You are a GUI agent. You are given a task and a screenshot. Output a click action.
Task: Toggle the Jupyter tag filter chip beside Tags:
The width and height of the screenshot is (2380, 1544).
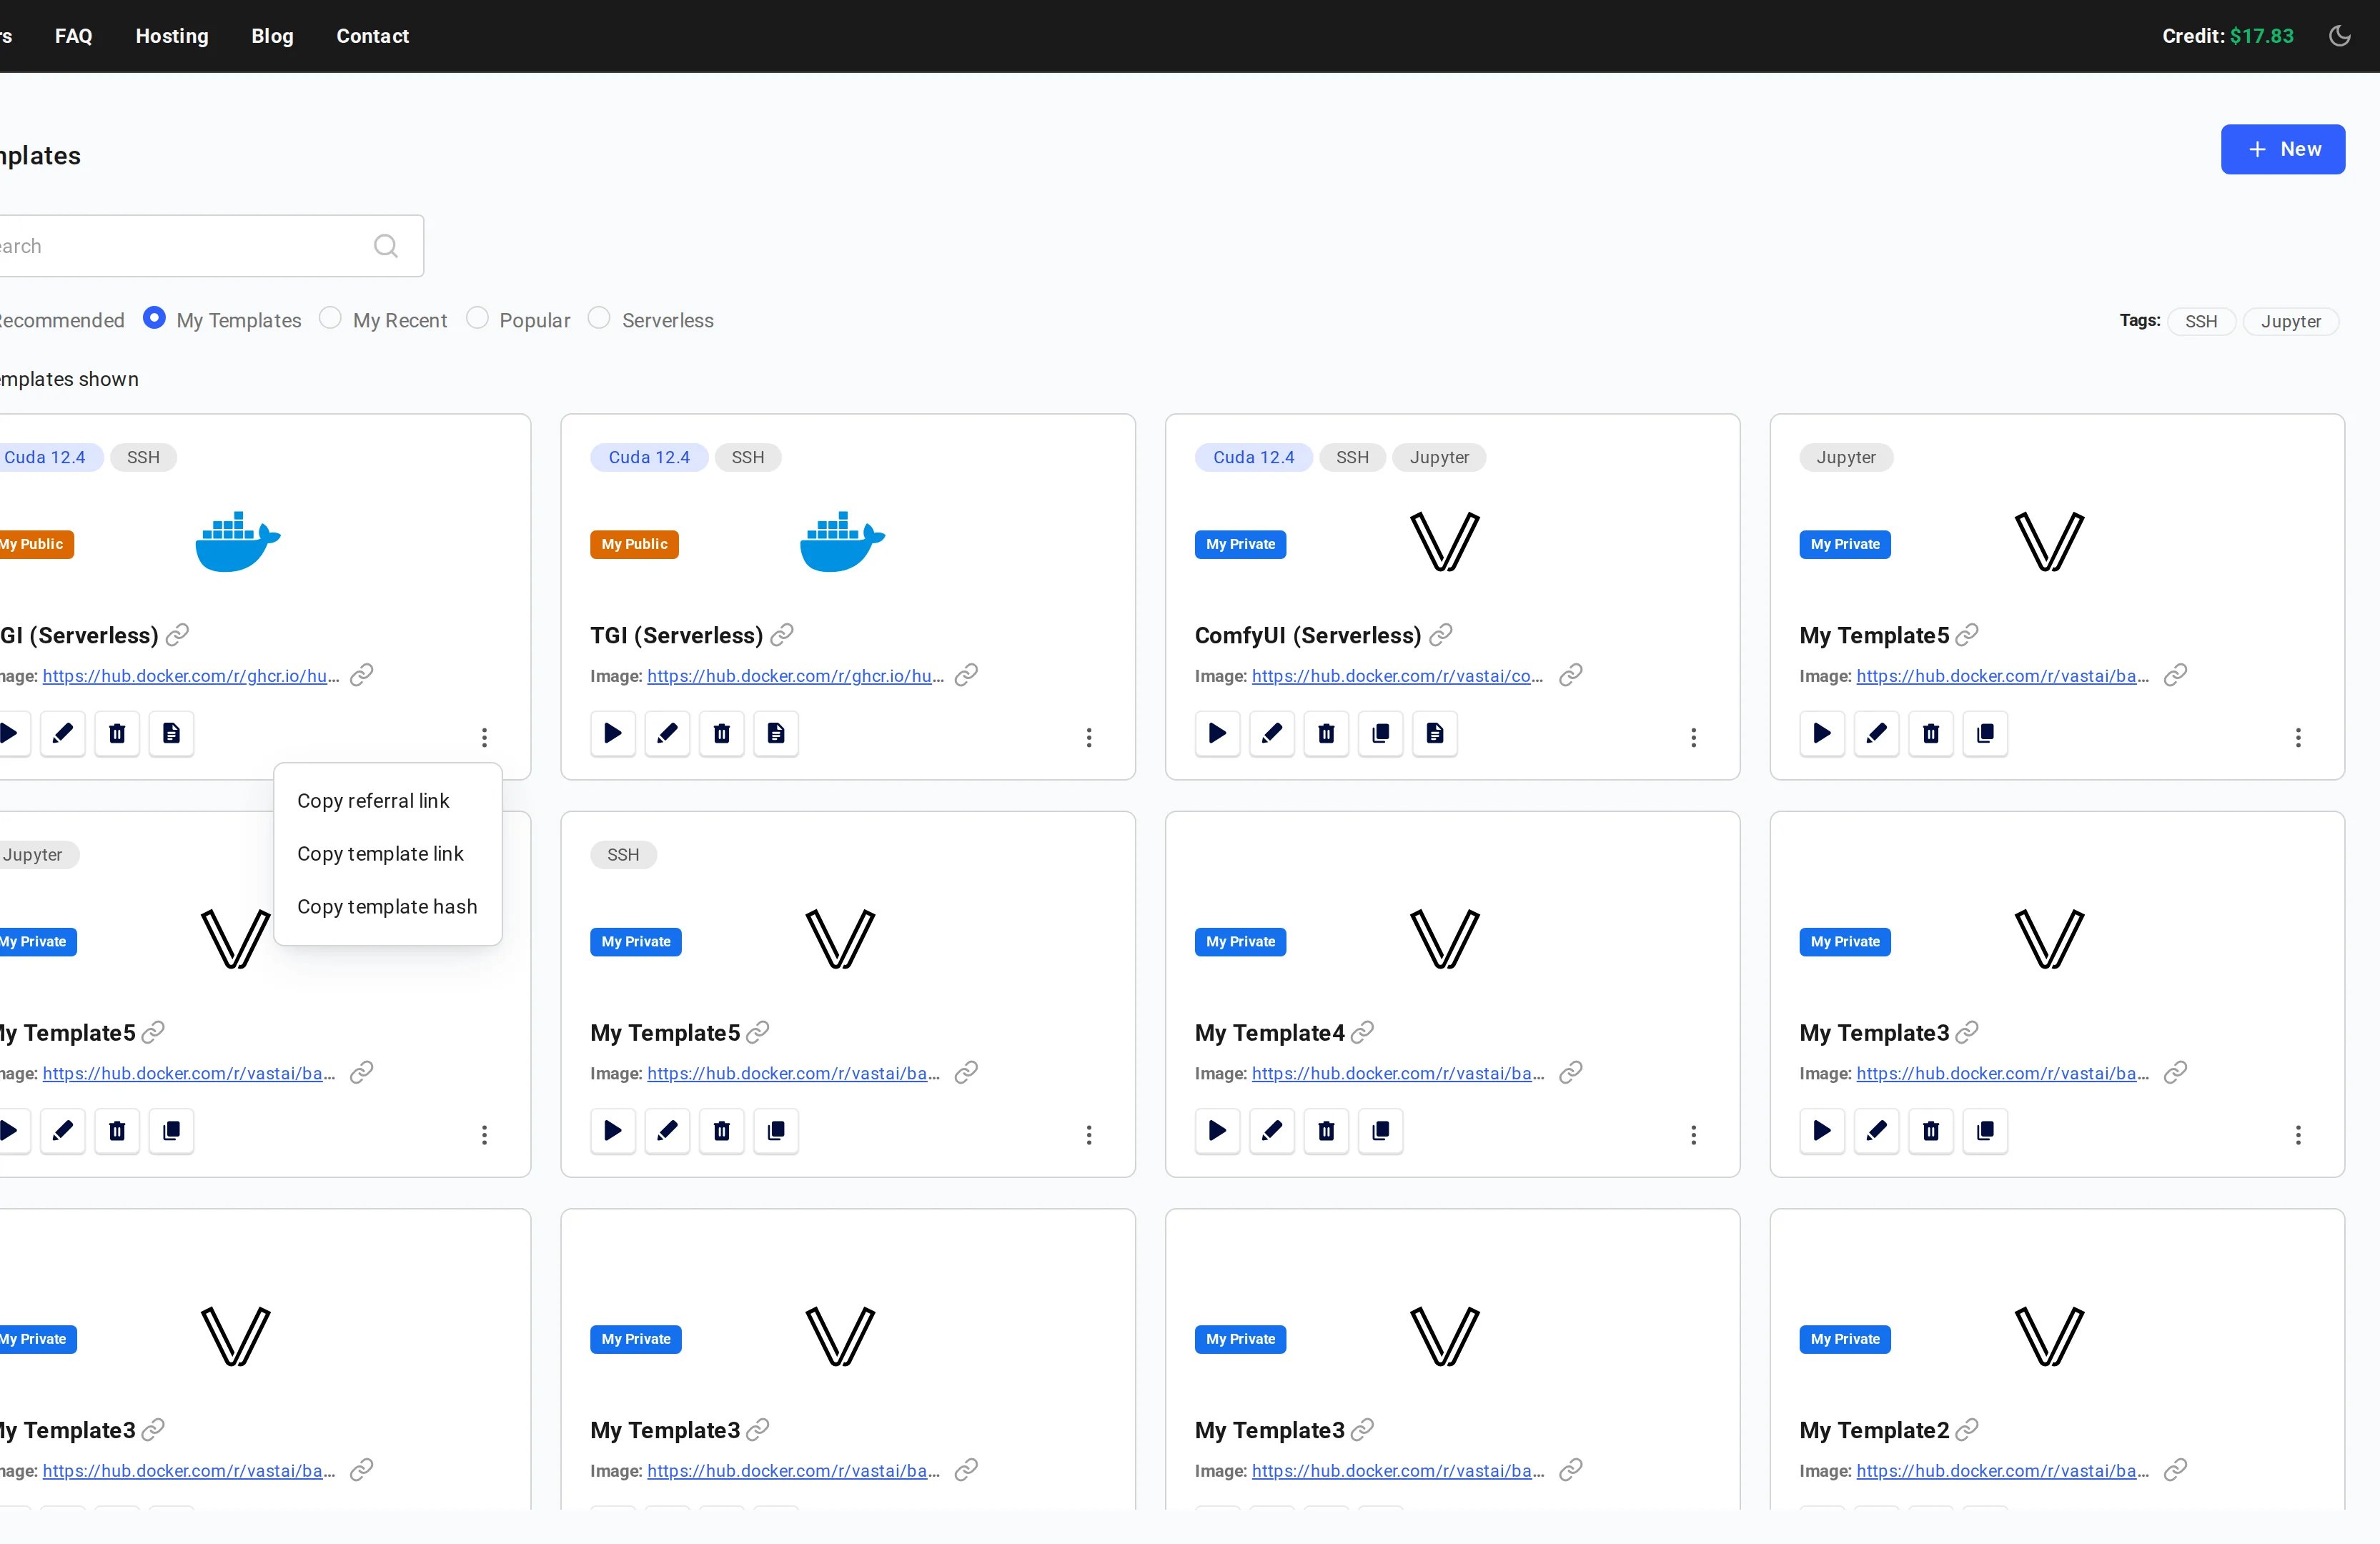[2291, 321]
